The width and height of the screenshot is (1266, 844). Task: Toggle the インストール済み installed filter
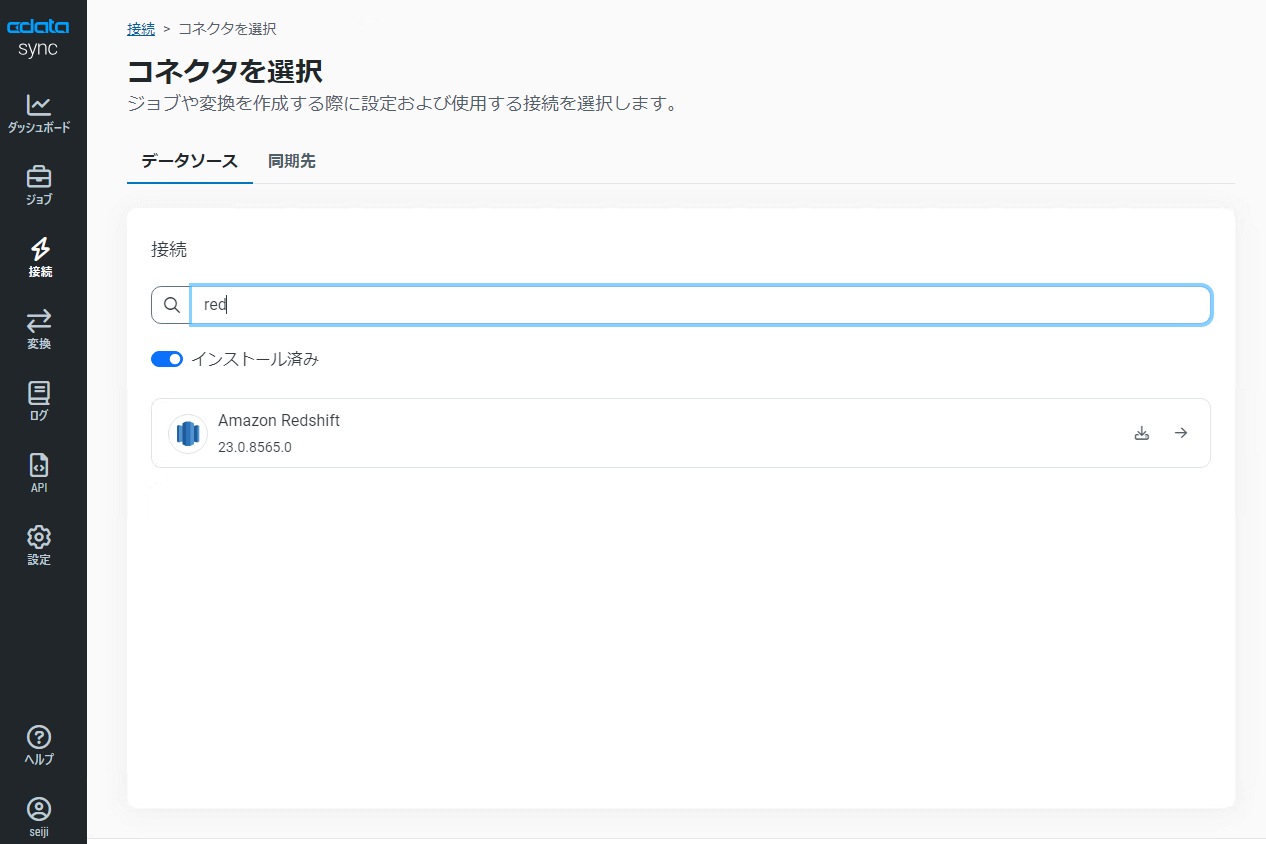click(167, 359)
